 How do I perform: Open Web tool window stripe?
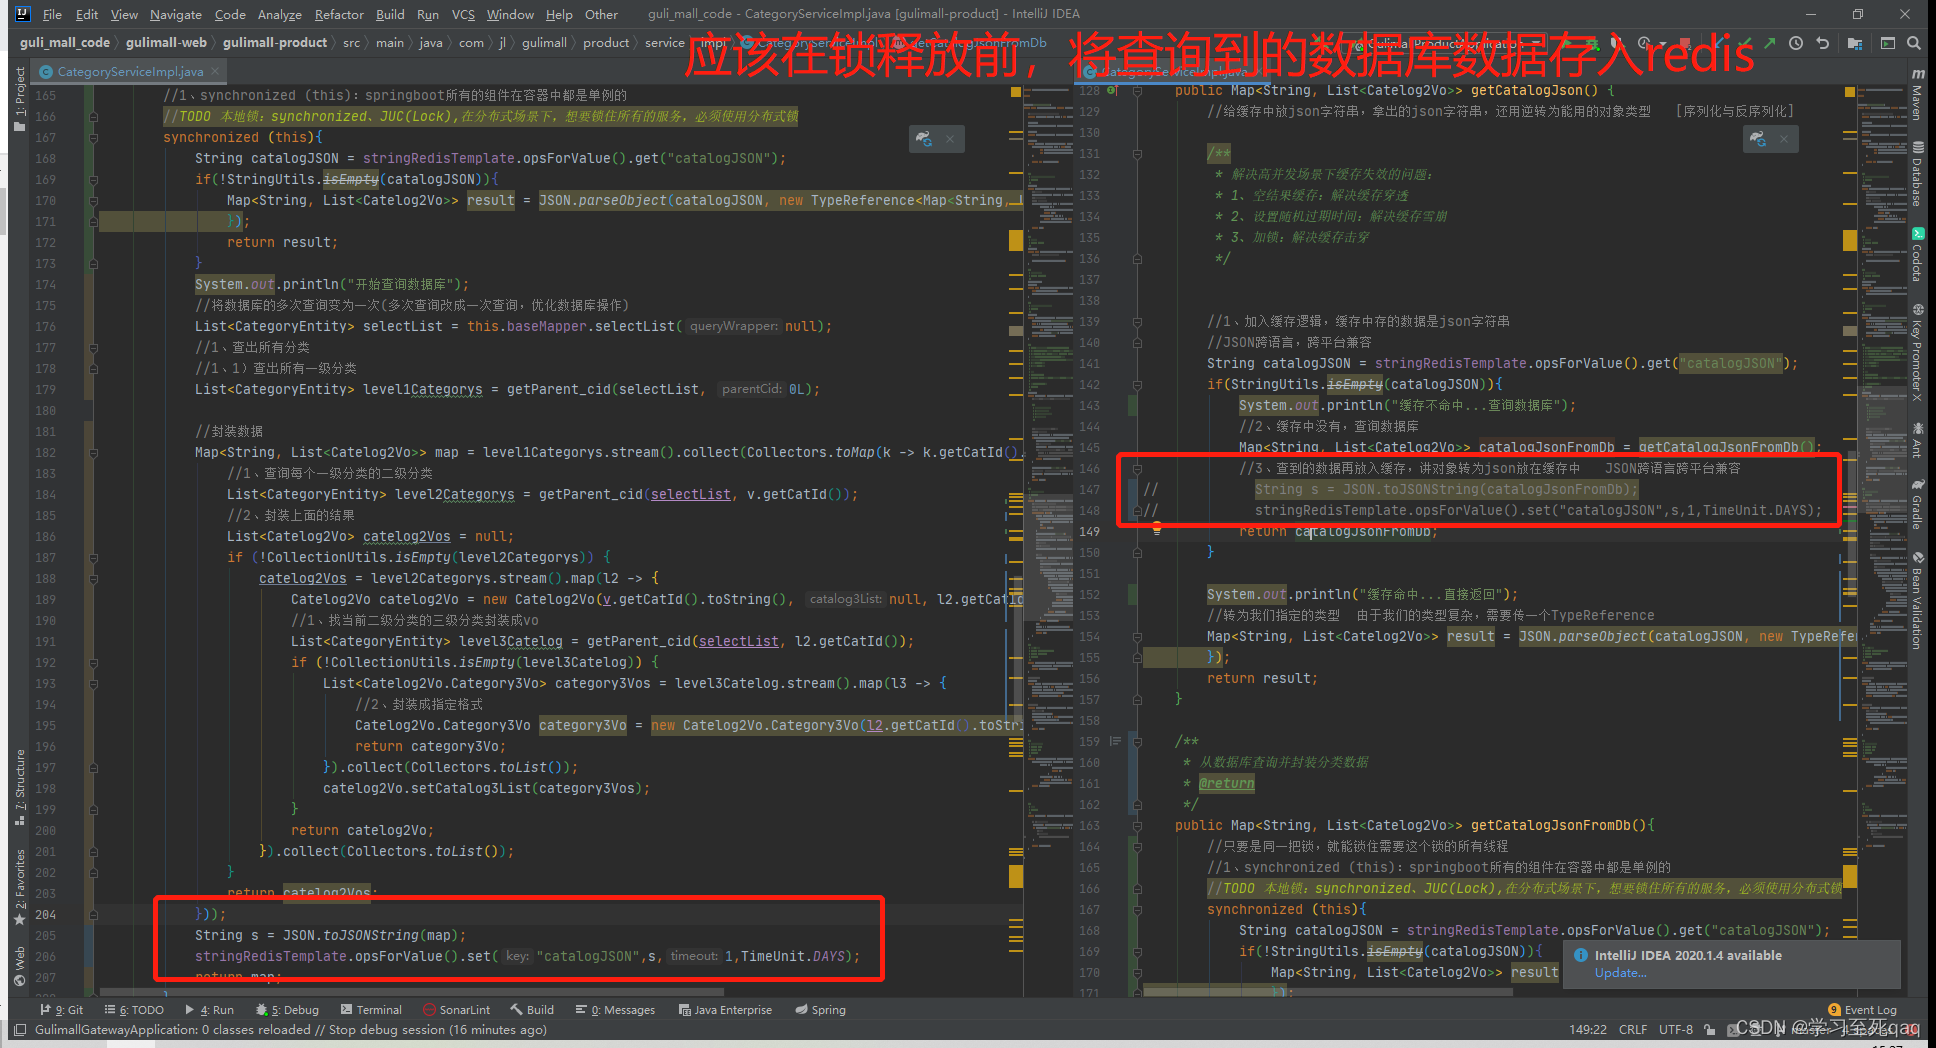tap(20, 966)
